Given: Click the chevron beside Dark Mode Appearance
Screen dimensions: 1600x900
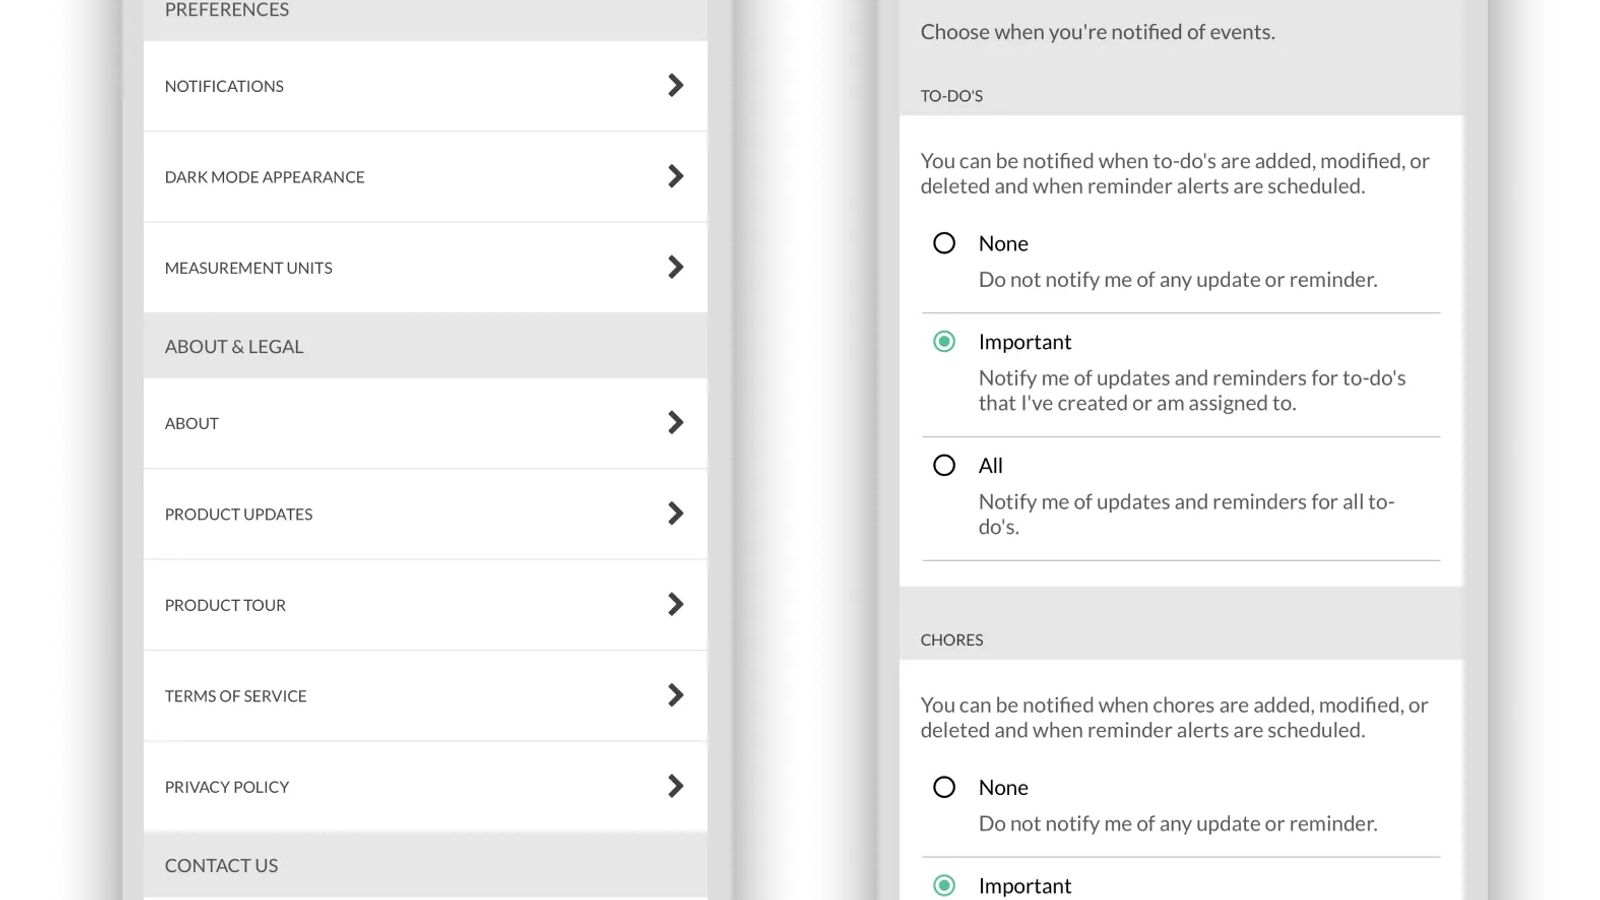Looking at the screenshot, I should (676, 176).
